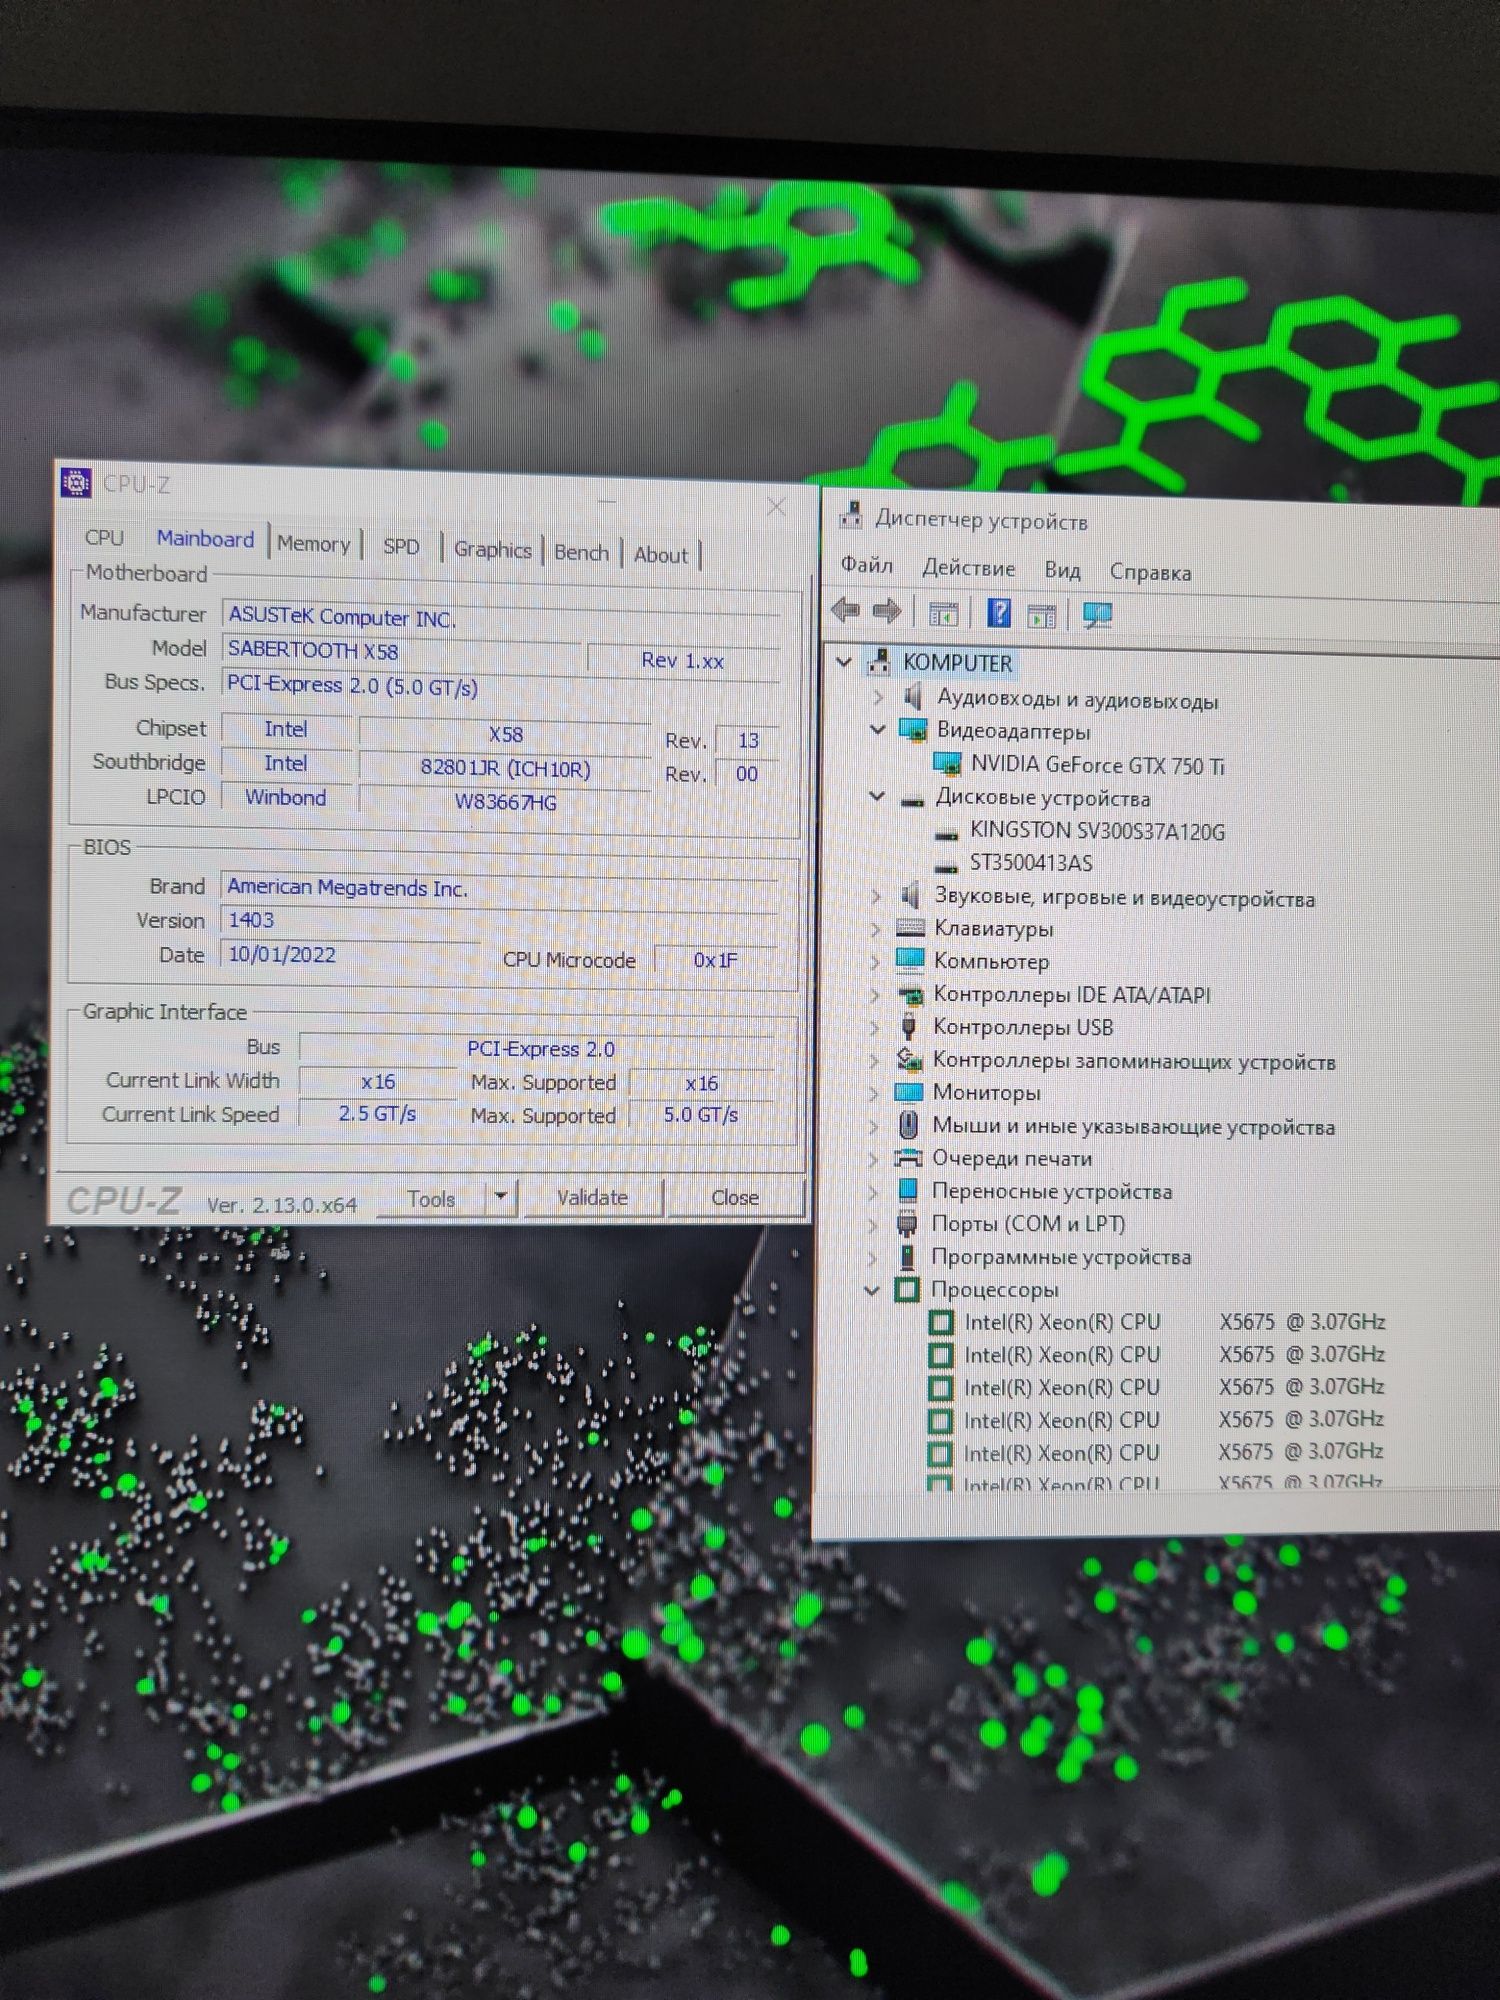
Task: Click the Device Manager title bar icon
Action: click(x=851, y=515)
